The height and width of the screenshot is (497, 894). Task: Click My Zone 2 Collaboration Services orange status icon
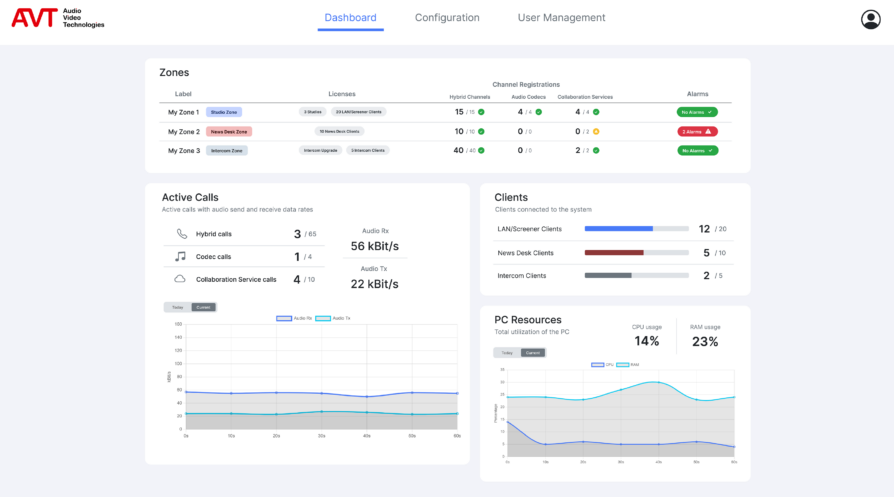(x=596, y=132)
